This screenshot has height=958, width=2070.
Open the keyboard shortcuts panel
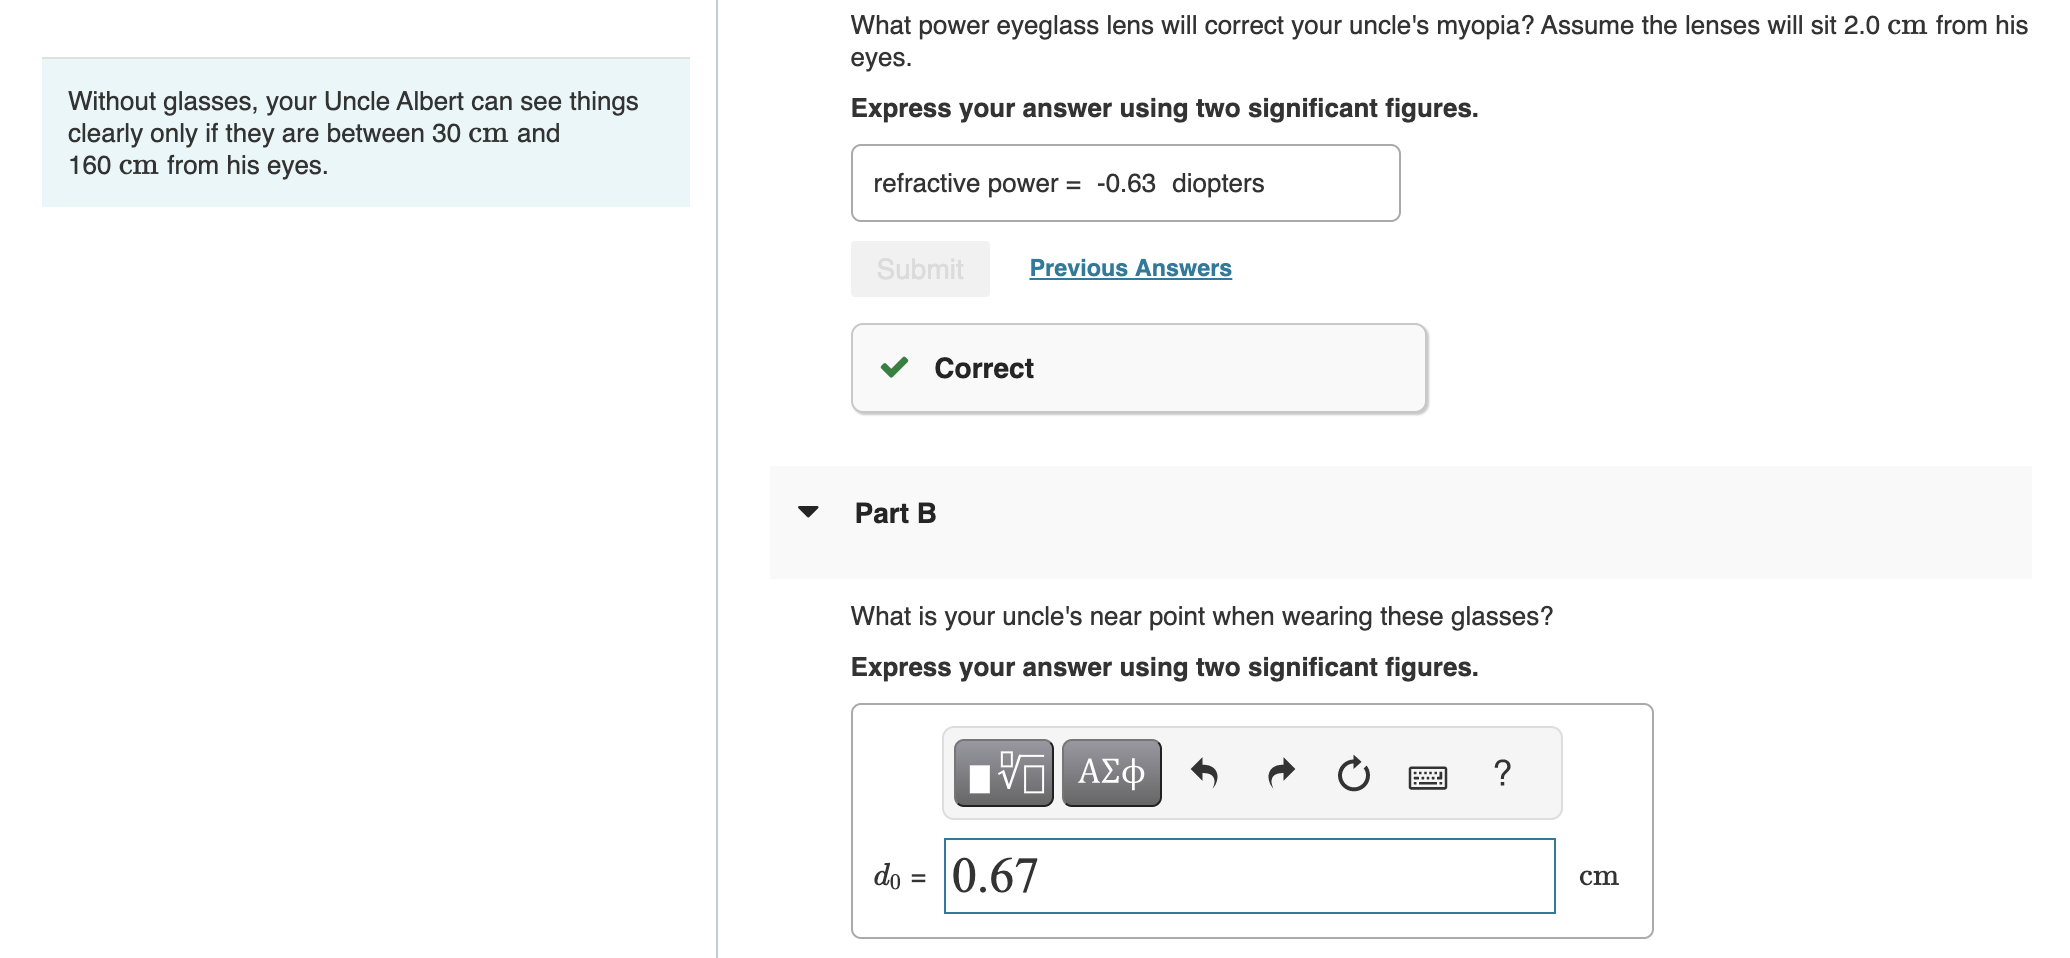(x=1428, y=776)
